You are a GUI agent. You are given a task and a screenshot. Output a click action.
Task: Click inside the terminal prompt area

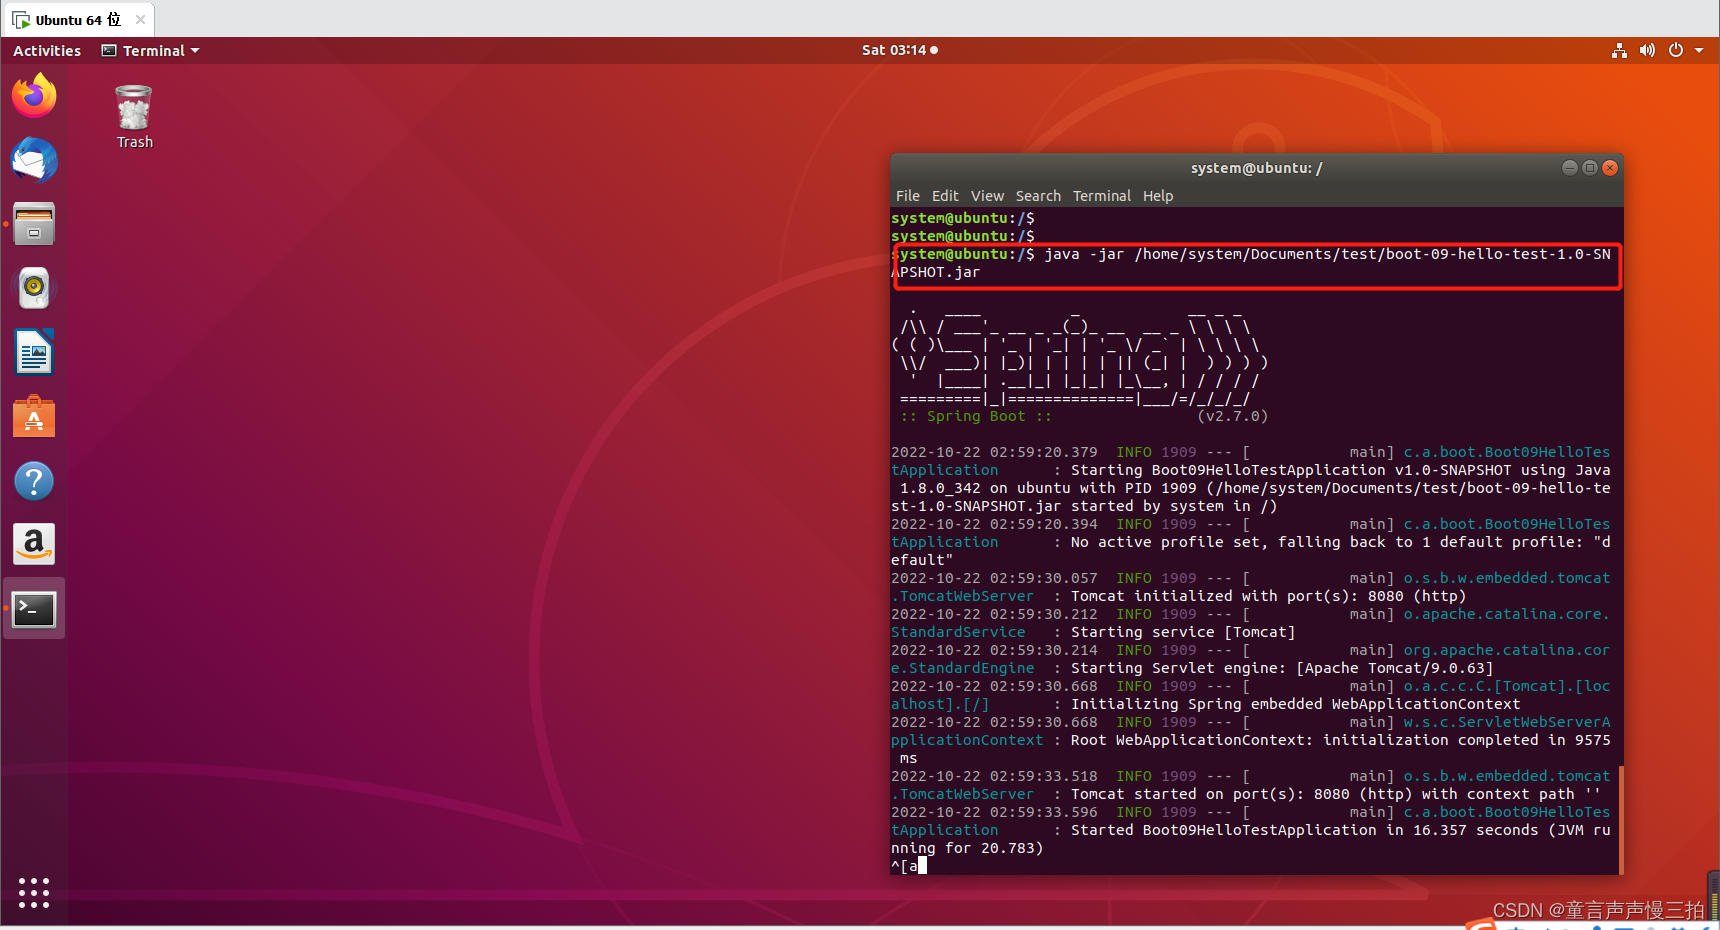click(x=1200, y=865)
